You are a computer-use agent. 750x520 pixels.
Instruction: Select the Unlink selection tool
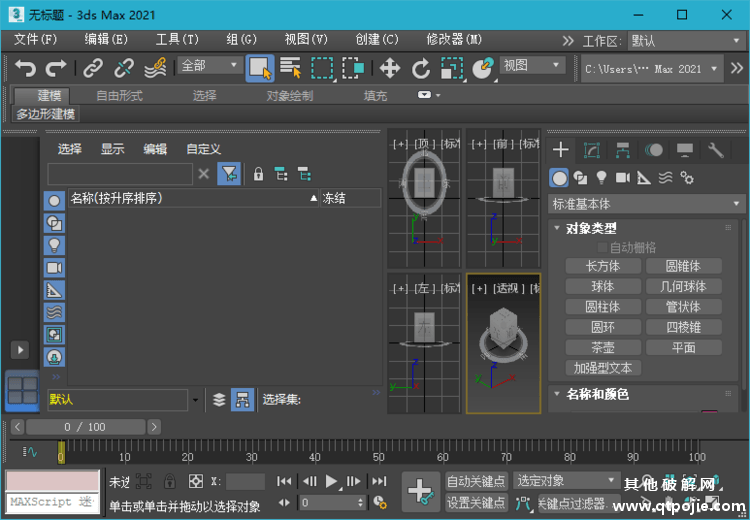pos(124,68)
